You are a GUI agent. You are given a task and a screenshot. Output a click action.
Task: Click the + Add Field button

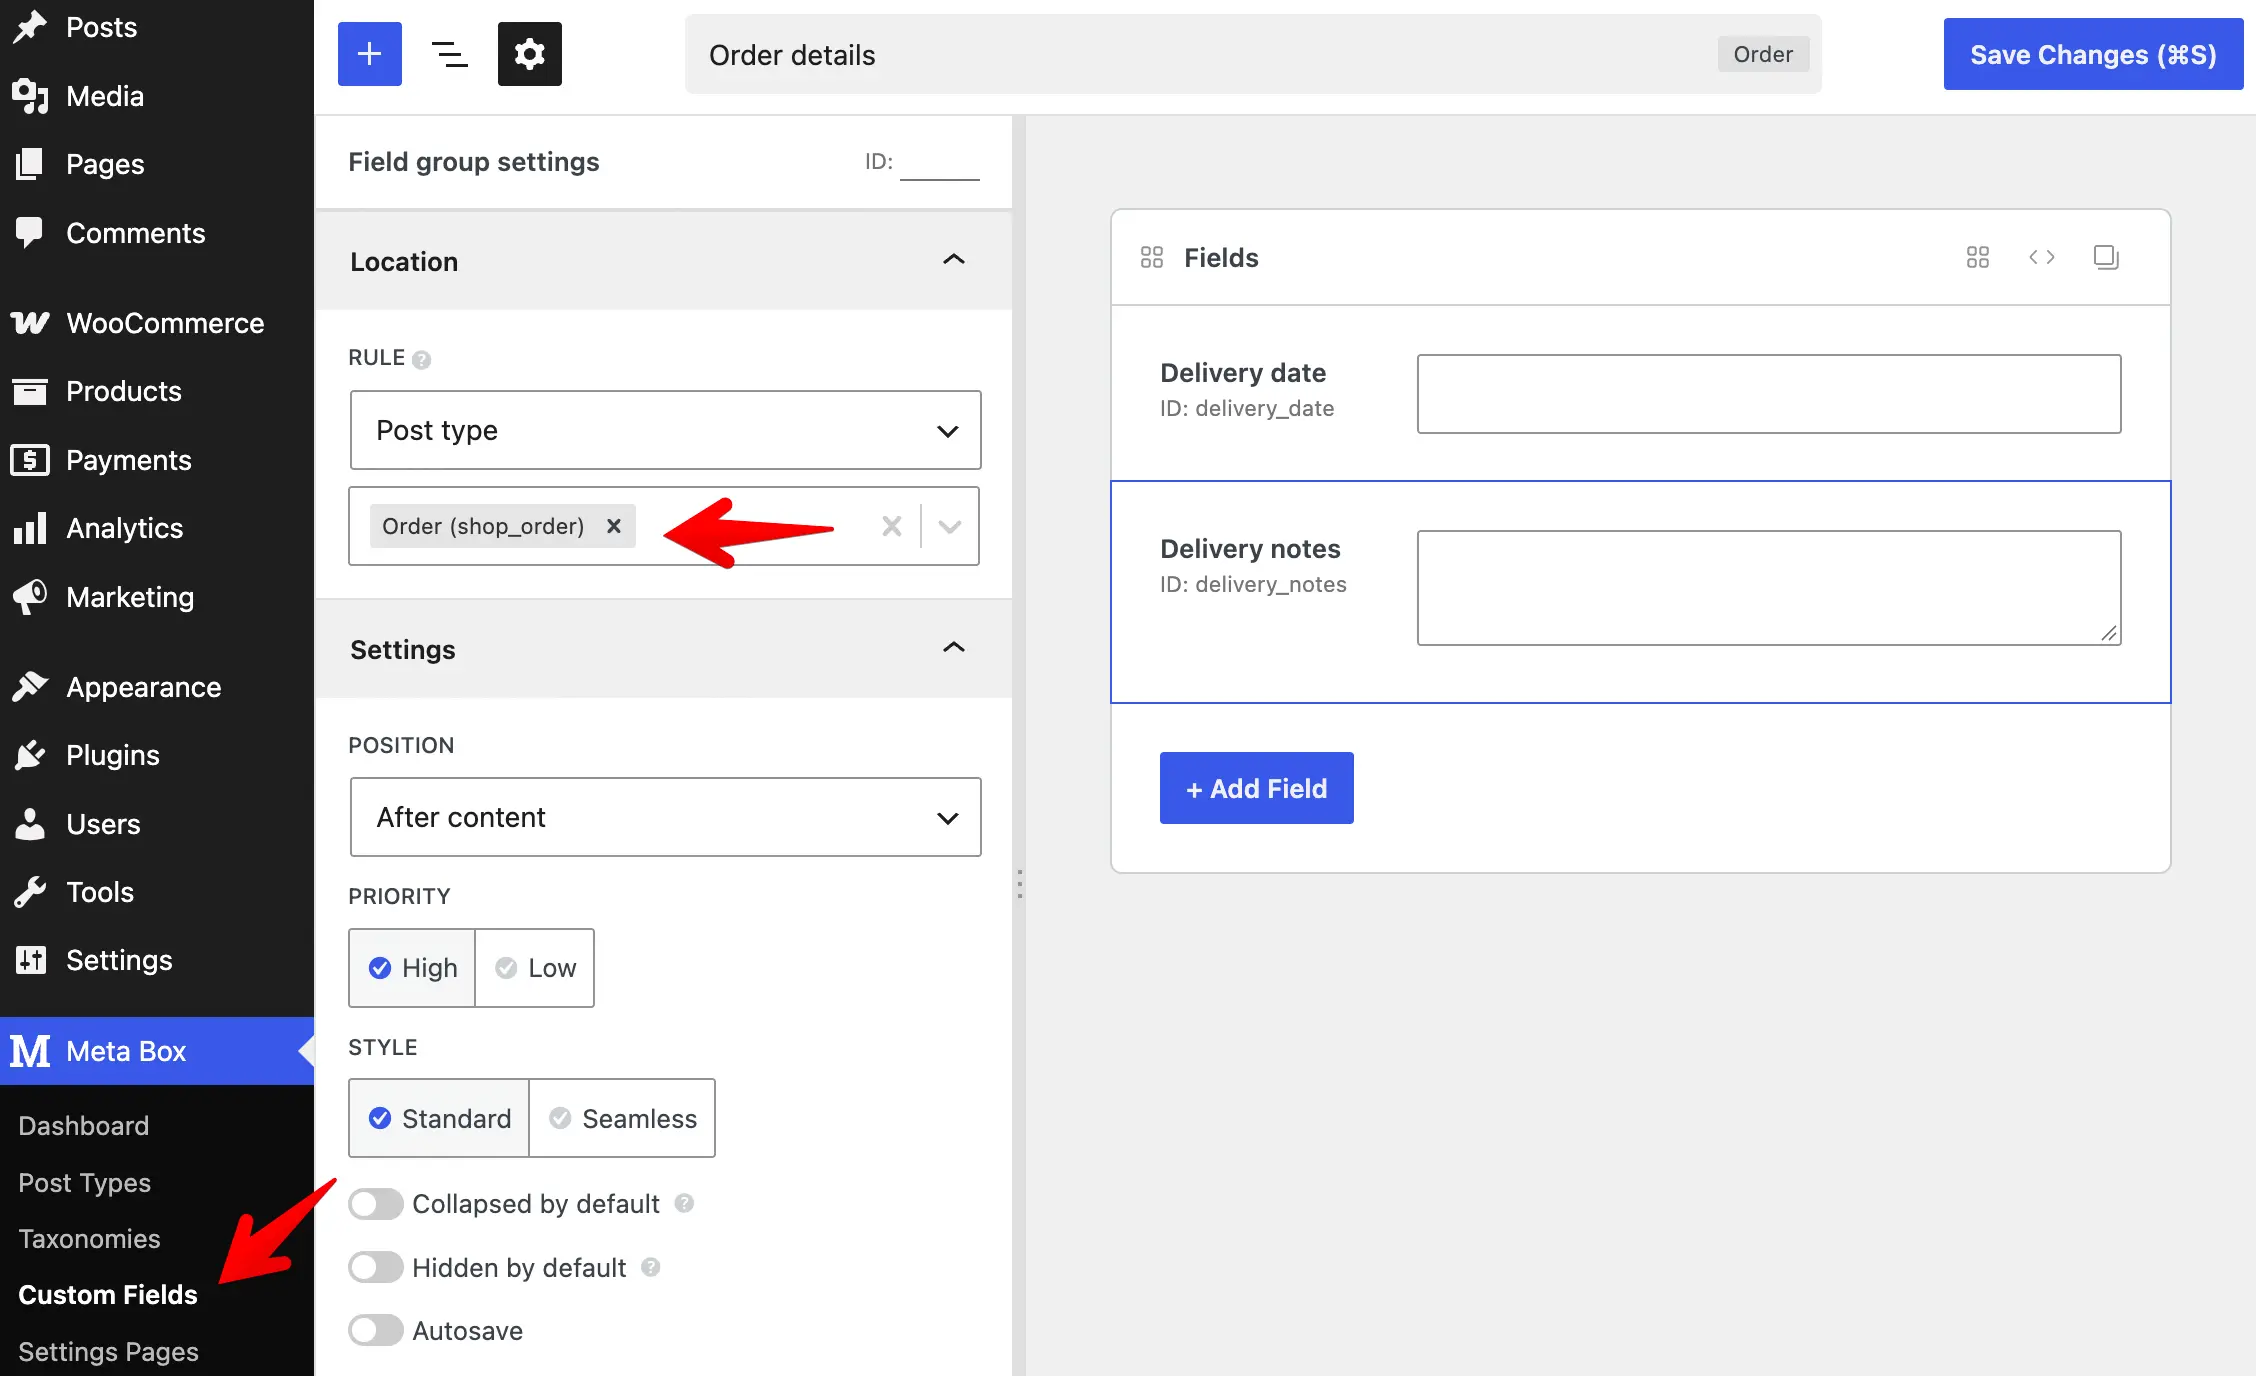[x=1256, y=788]
